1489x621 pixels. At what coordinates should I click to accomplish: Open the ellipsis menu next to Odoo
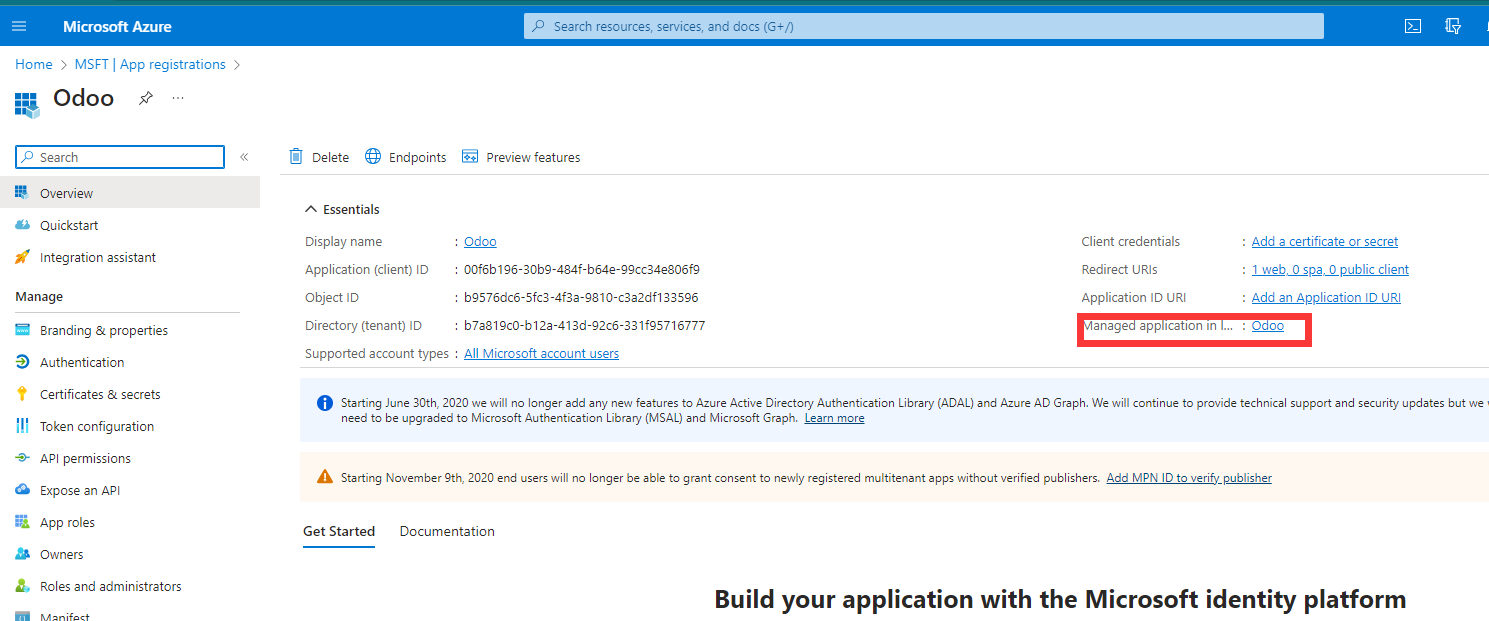(x=178, y=98)
